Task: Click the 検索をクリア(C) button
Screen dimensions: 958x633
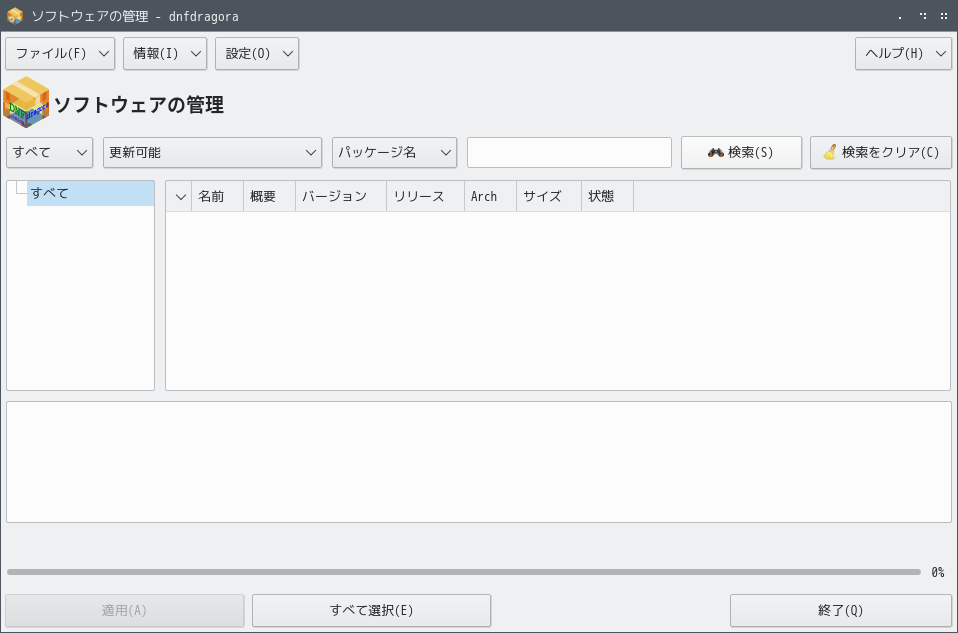Action: click(x=880, y=152)
